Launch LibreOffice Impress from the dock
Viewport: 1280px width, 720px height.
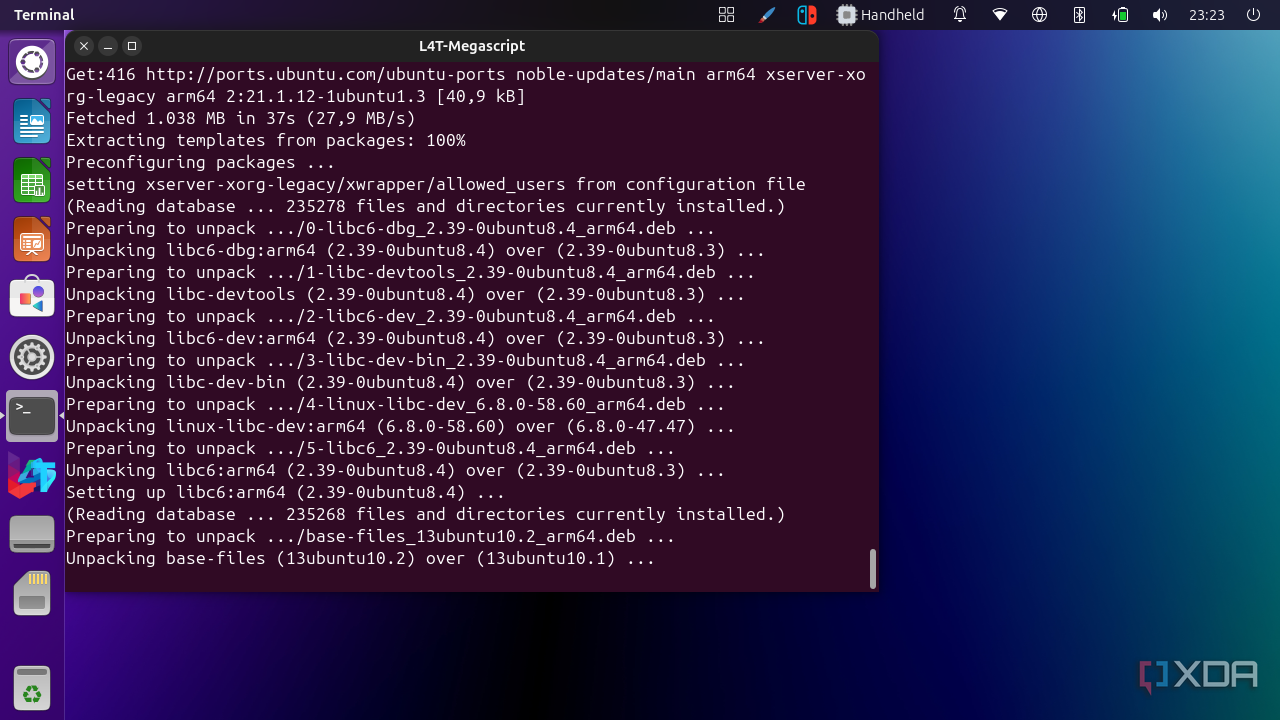coord(32,239)
